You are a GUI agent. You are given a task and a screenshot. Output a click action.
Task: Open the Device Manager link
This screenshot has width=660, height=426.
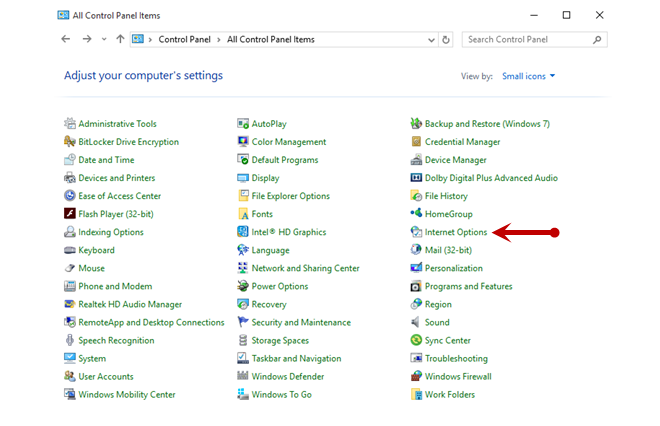pyautogui.click(x=456, y=160)
